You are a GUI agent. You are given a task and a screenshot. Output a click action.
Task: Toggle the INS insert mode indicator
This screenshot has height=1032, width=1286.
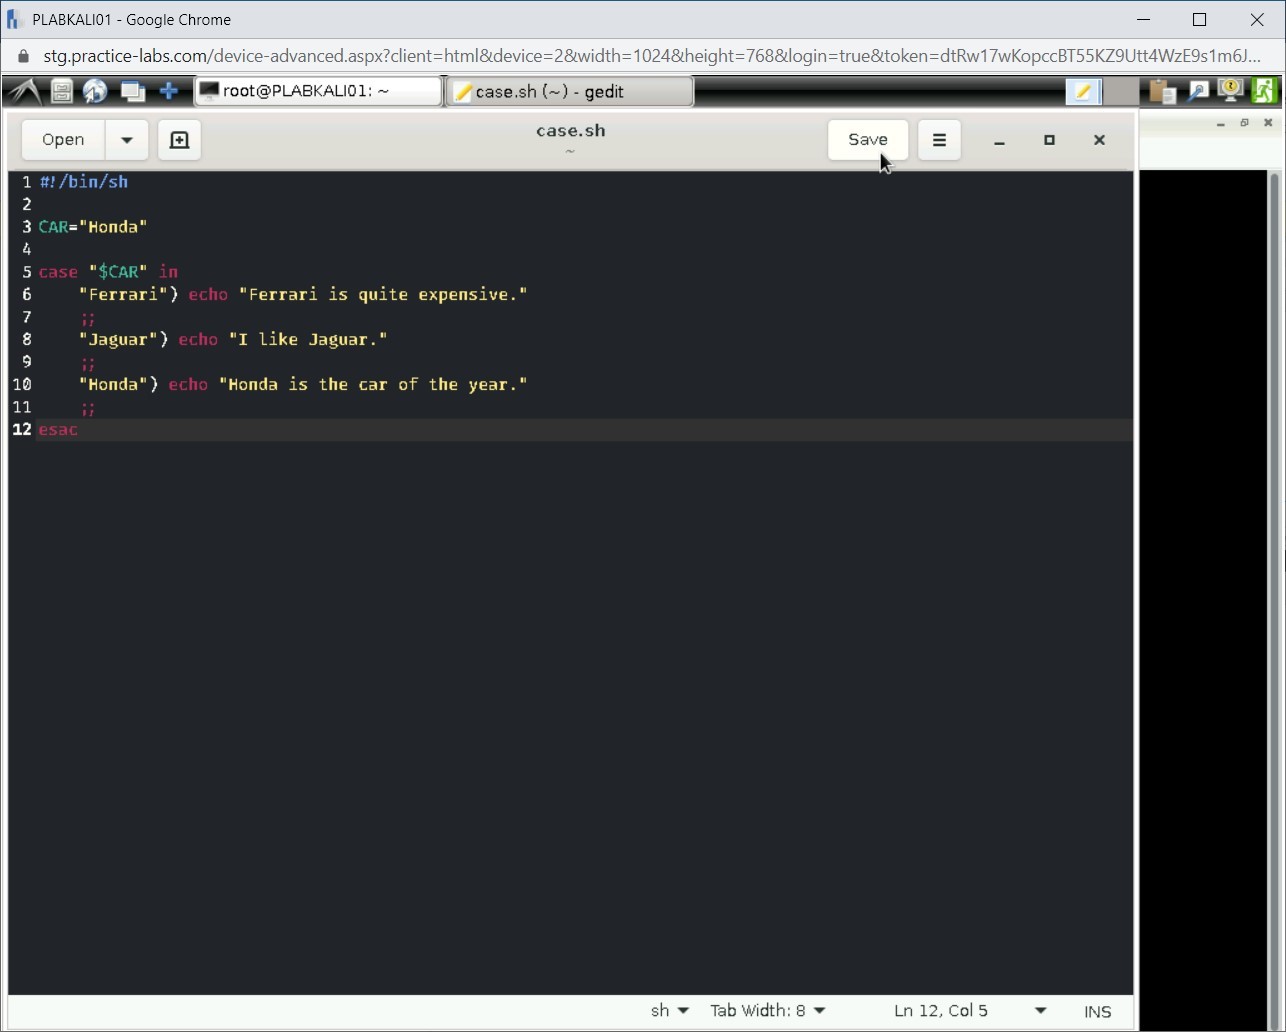point(1097,1011)
